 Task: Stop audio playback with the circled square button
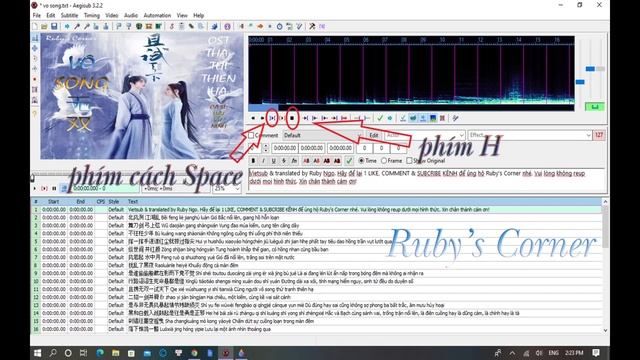292,118
